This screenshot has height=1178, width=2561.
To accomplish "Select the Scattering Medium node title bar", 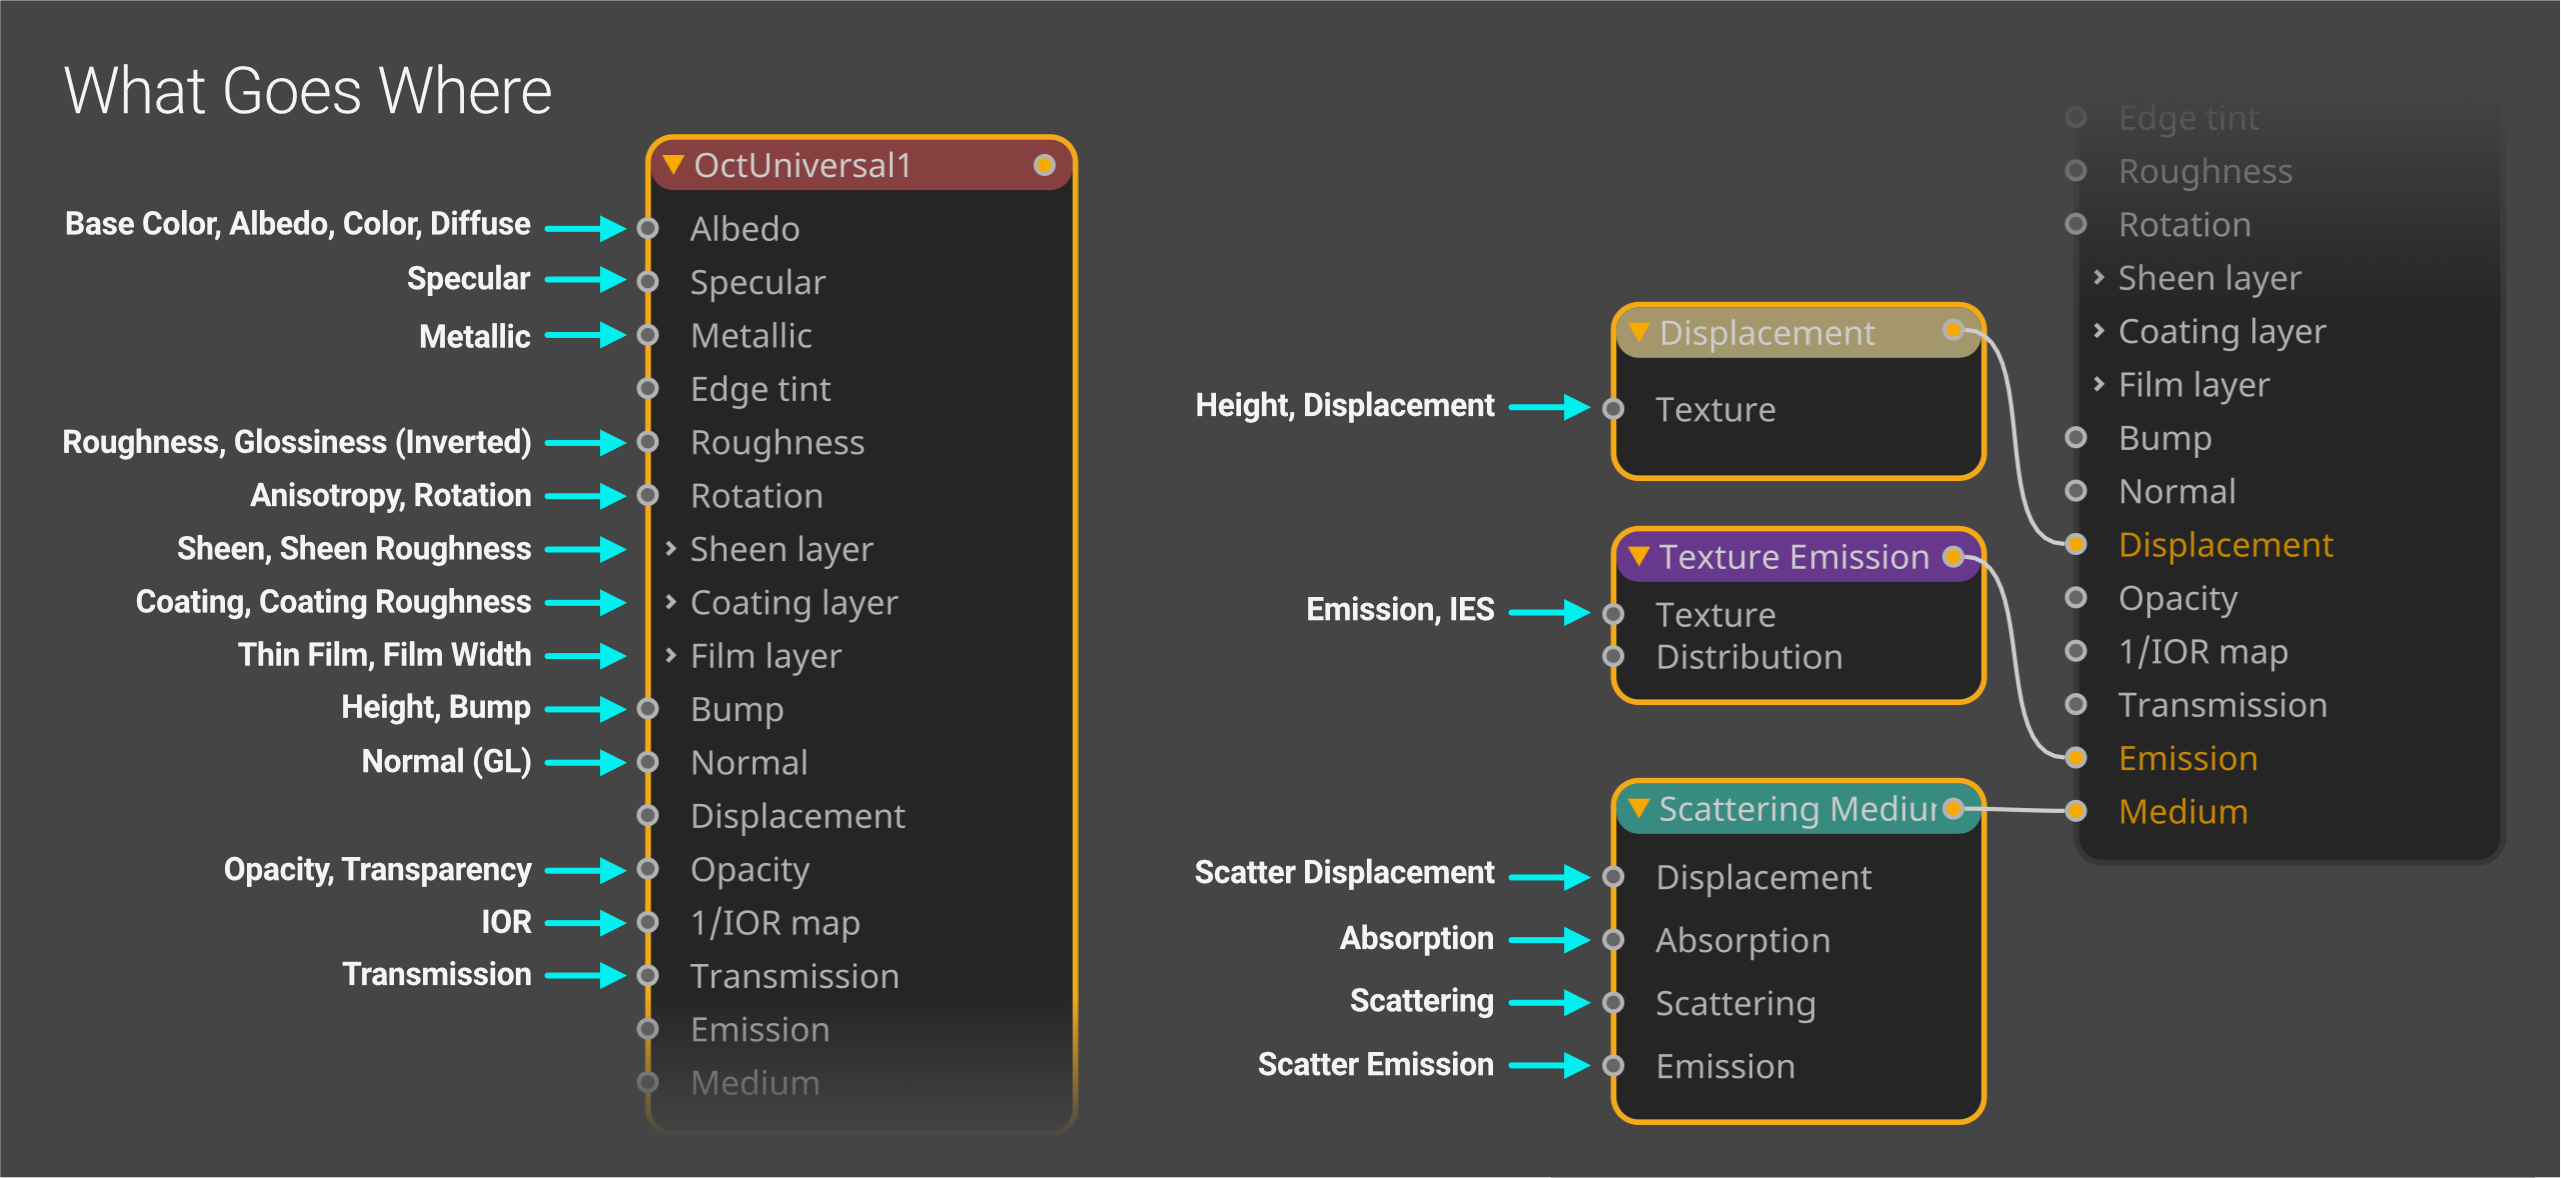I will [1798, 808].
